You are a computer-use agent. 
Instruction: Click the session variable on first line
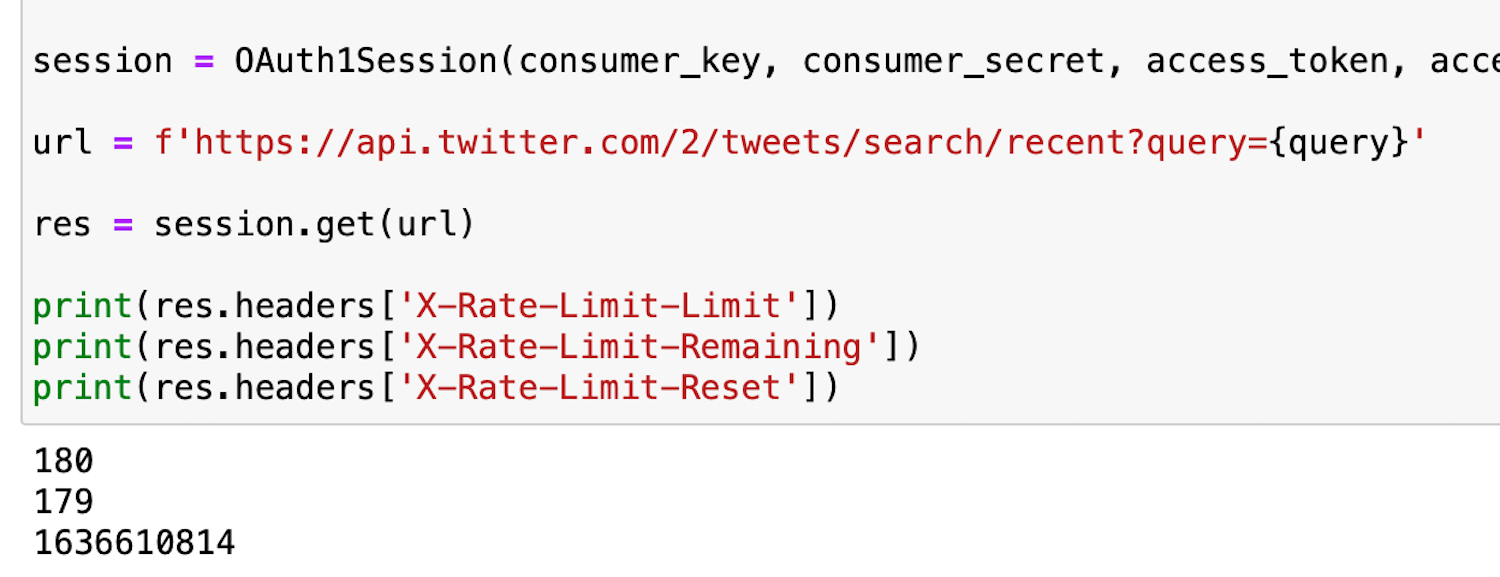tap(102, 62)
